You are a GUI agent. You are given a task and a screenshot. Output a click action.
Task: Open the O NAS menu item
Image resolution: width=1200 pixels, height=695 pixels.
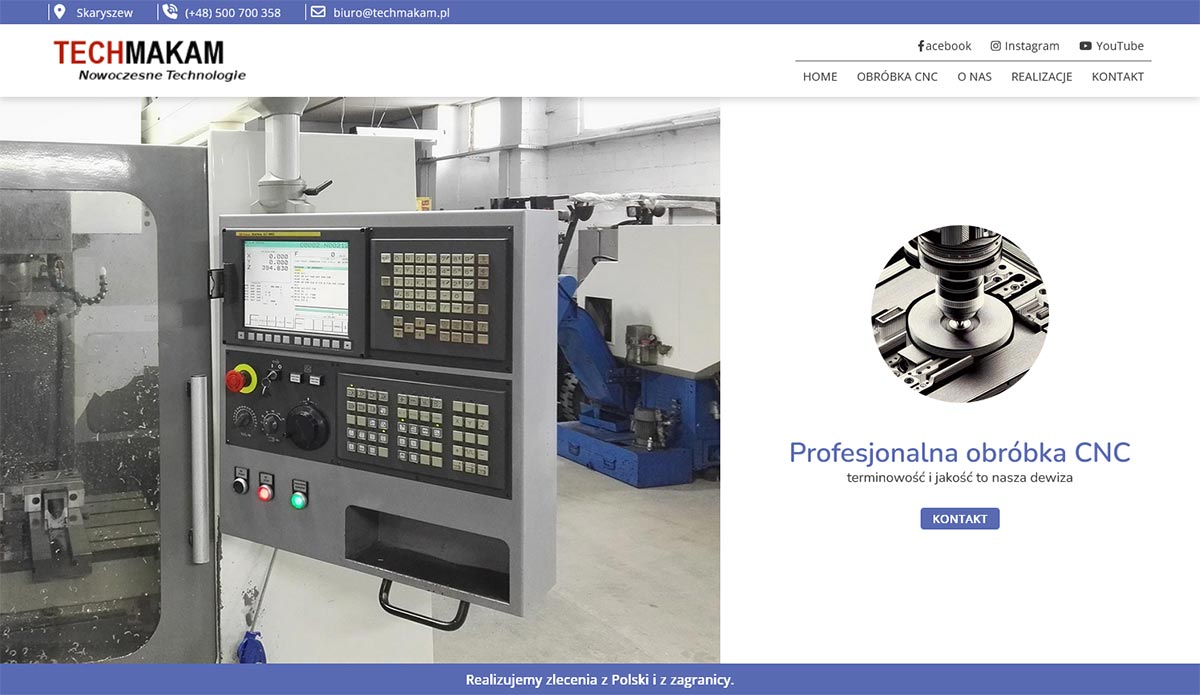tap(974, 77)
